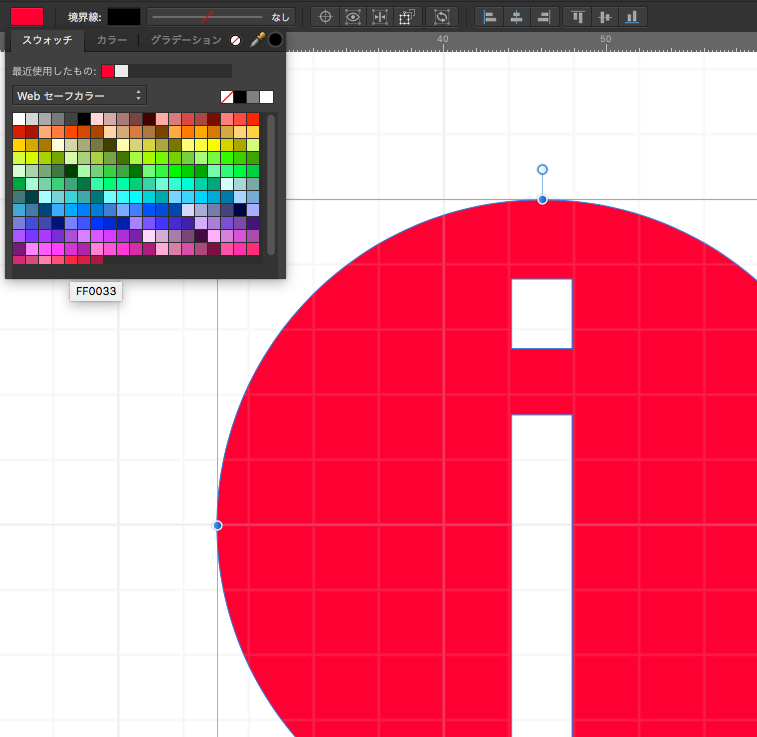Image resolution: width=757 pixels, height=737 pixels.
Task: Click the gray quick swatch beside the palette dropdown
Action: (253, 97)
